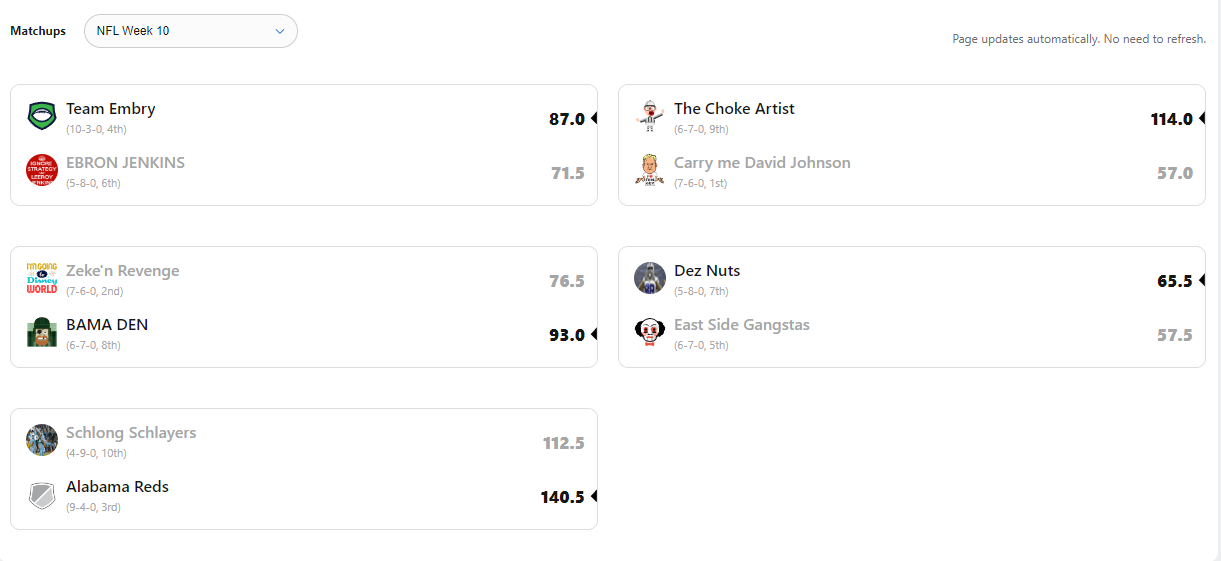This screenshot has height=561, width=1221.
Task: Click Team Embry's green football helmet logo
Action: click(x=42, y=116)
